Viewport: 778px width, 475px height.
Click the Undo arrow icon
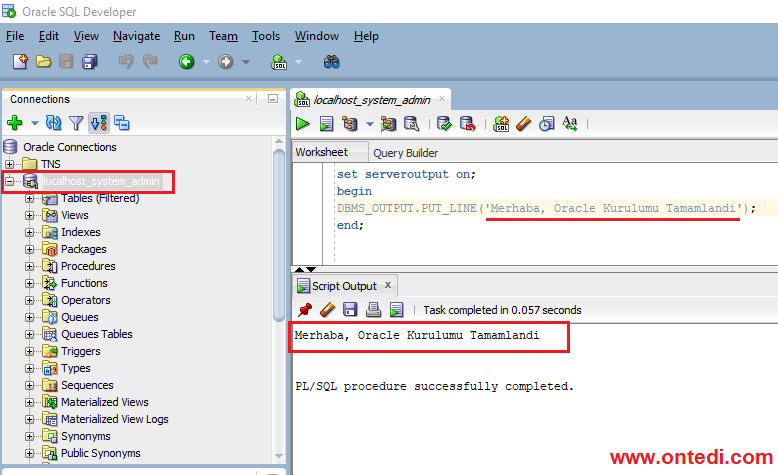coord(126,62)
